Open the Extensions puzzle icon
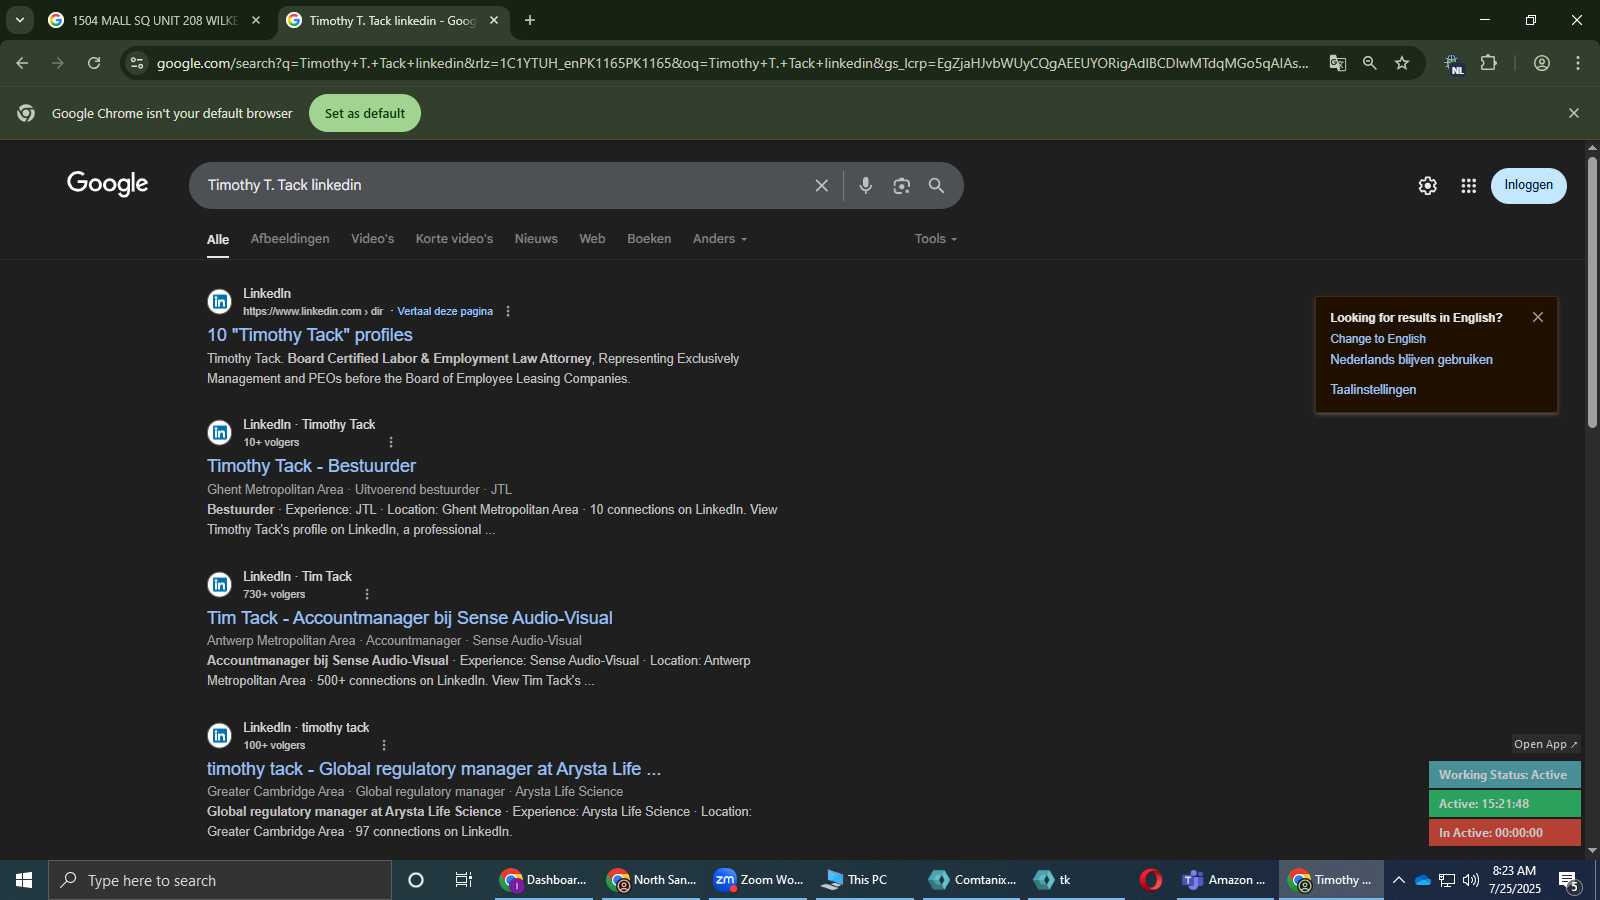The image size is (1600, 900). click(1489, 63)
